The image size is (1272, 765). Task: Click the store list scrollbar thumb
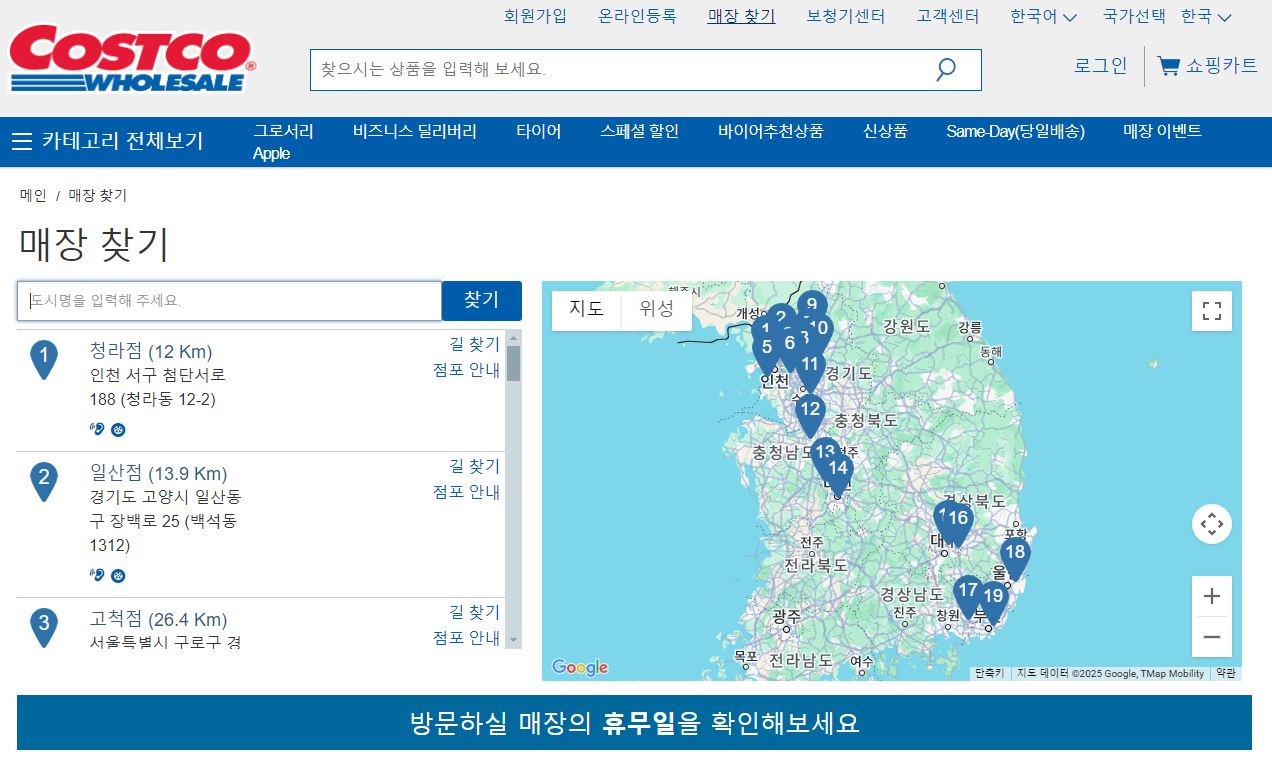(513, 363)
